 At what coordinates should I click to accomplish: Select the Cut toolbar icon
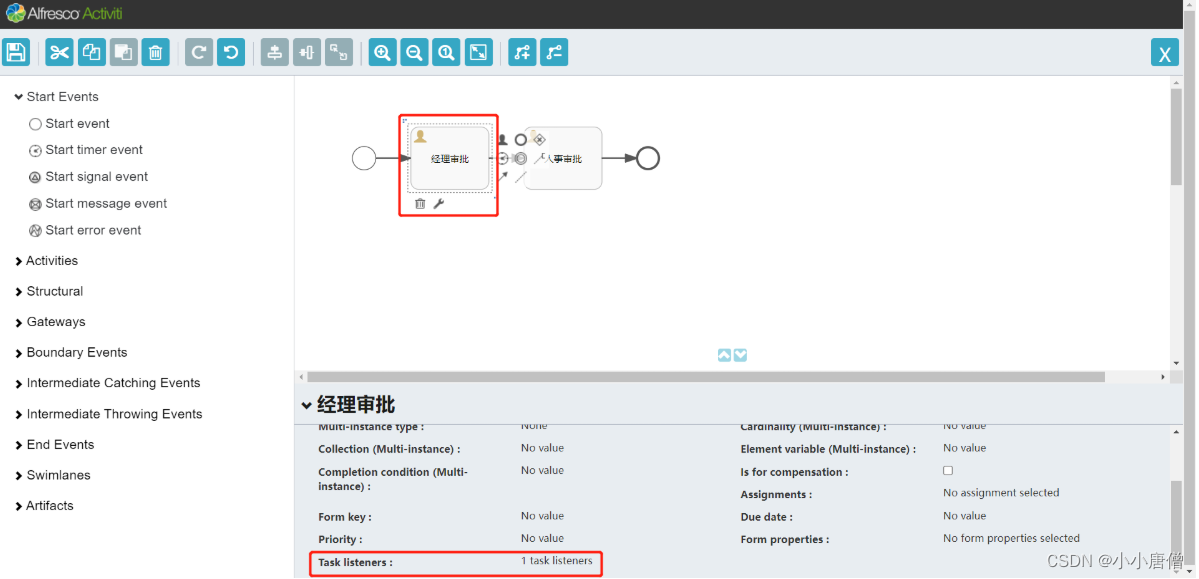point(59,52)
